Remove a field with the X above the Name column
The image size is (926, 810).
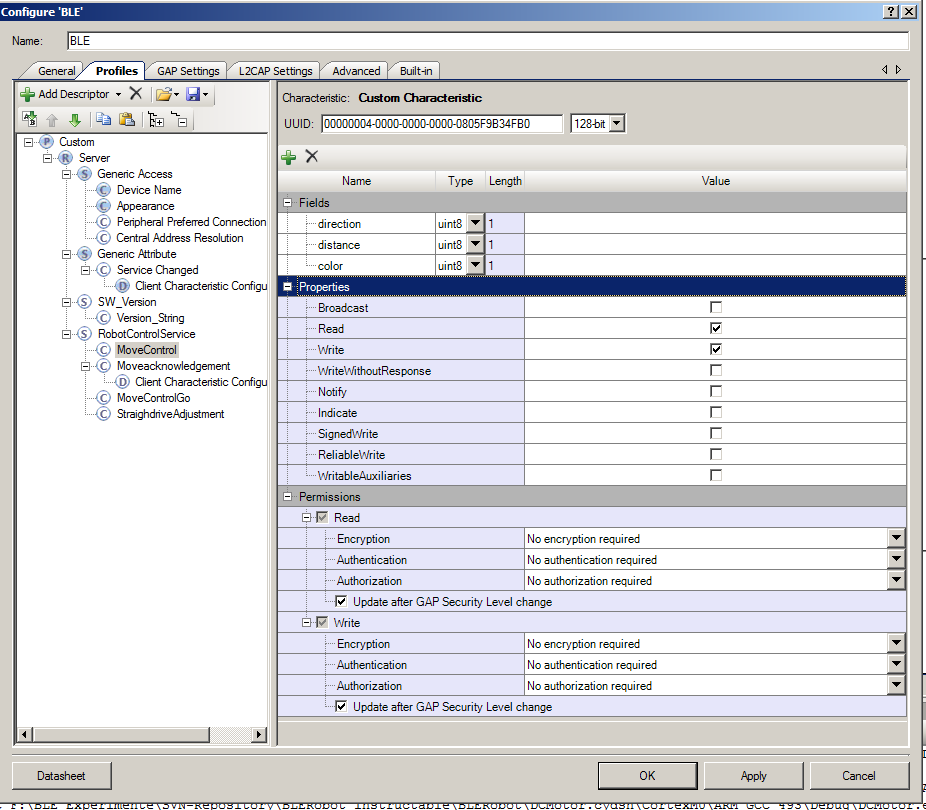[312, 156]
